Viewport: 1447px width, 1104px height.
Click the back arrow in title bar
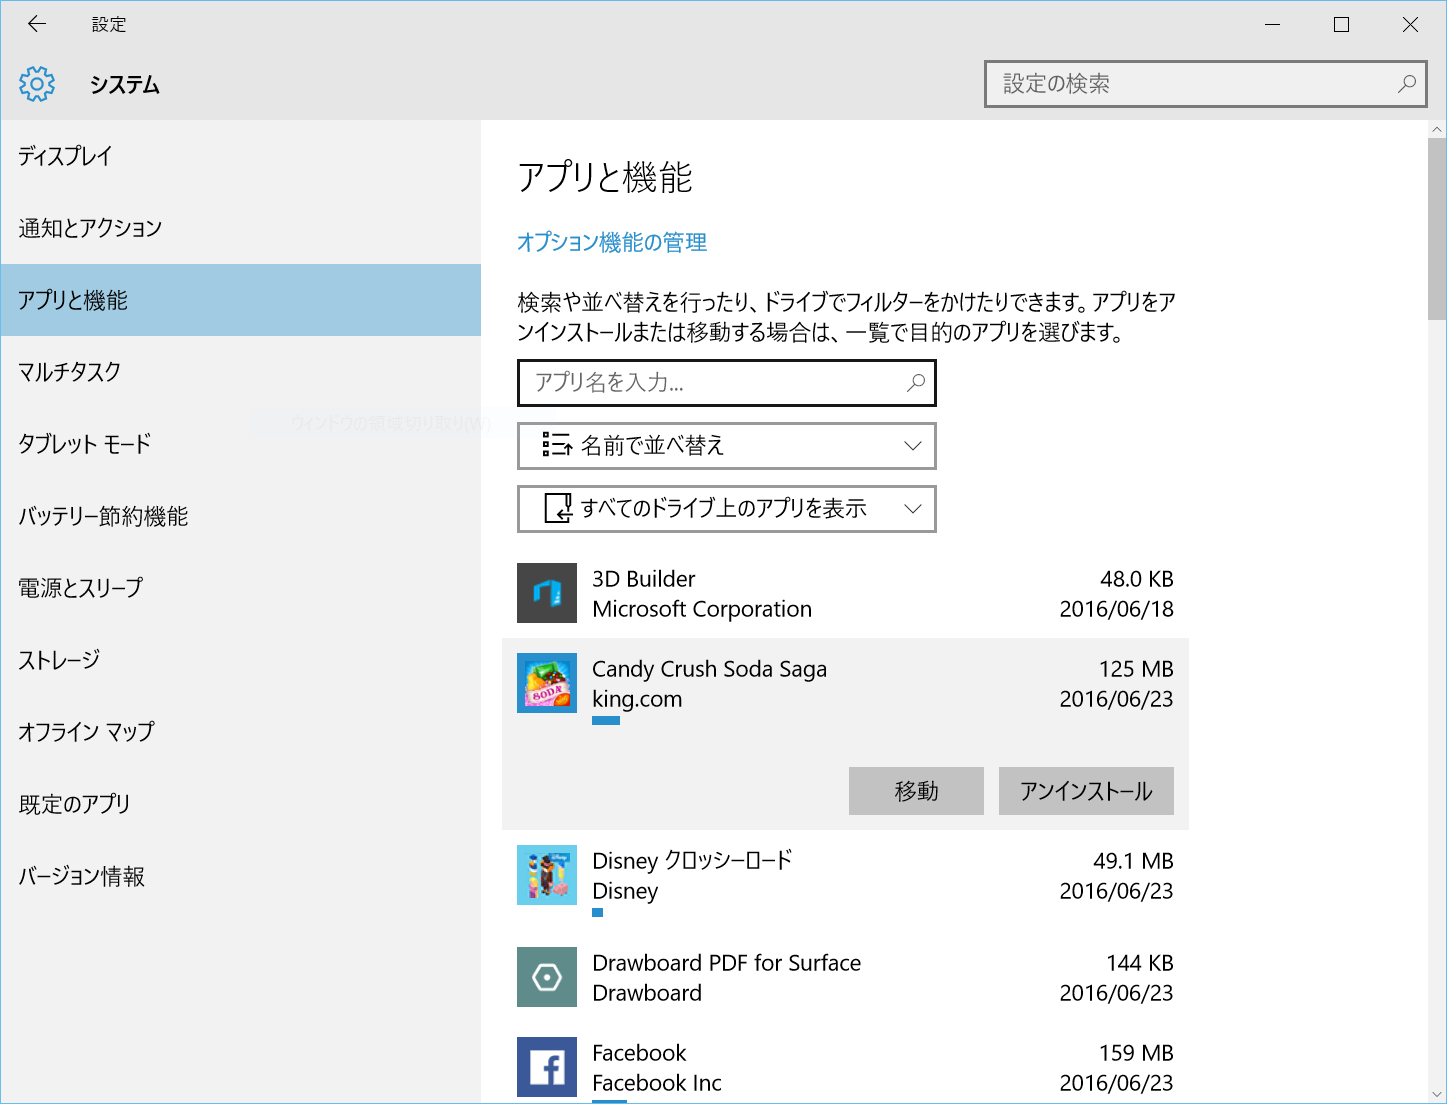tap(37, 24)
